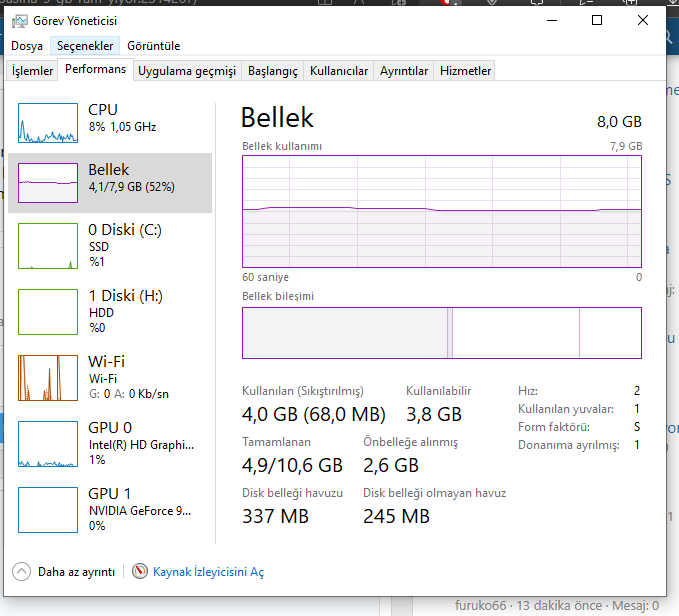Click the 245 MB non-paged pool value
This screenshot has width=679, height=616.
pos(396,516)
